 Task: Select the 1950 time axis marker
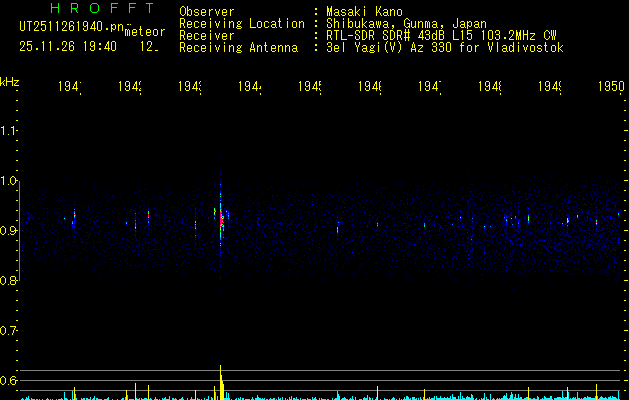click(x=611, y=88)
